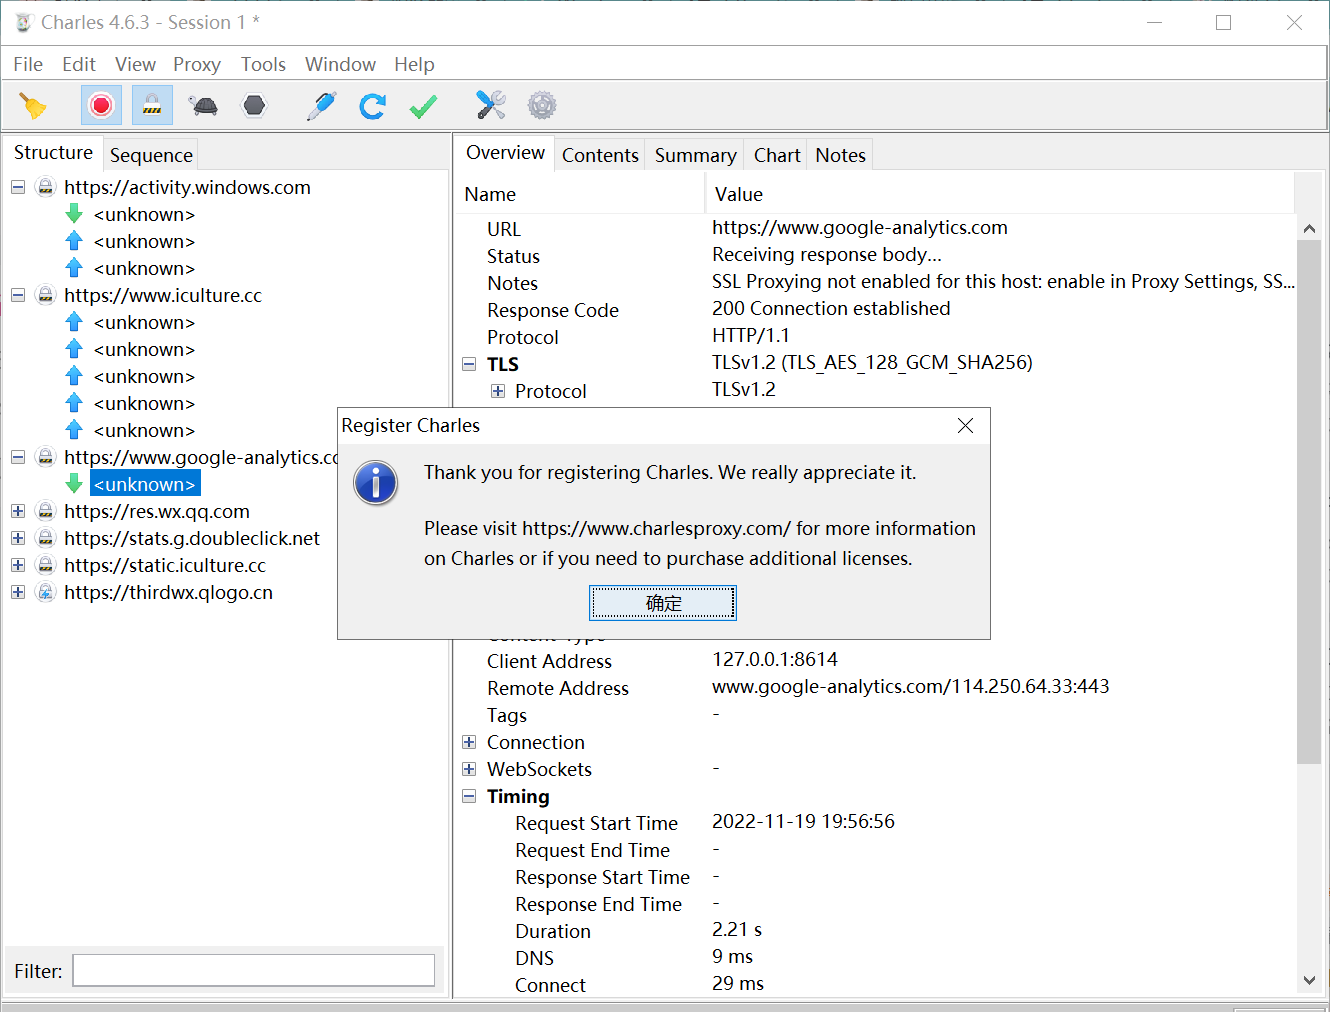Open the gear Settings icon

[541, 106]
